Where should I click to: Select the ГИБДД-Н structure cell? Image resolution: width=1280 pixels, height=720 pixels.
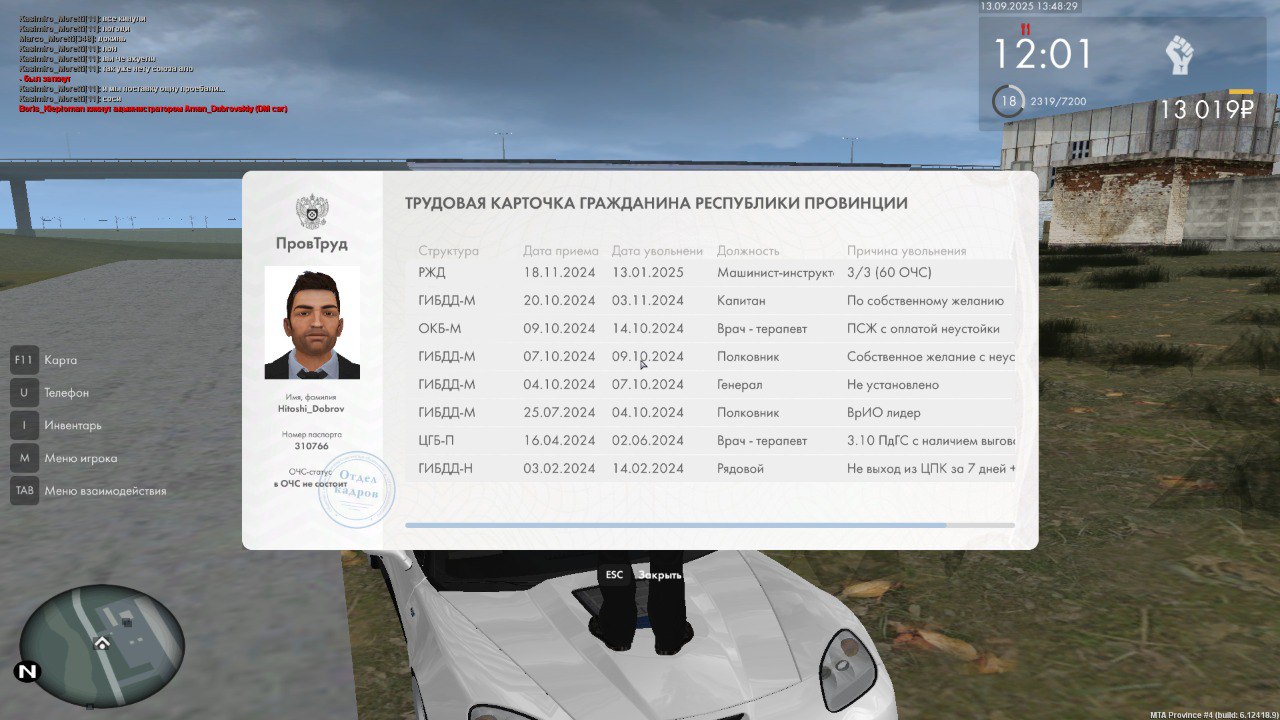point(446,468)
